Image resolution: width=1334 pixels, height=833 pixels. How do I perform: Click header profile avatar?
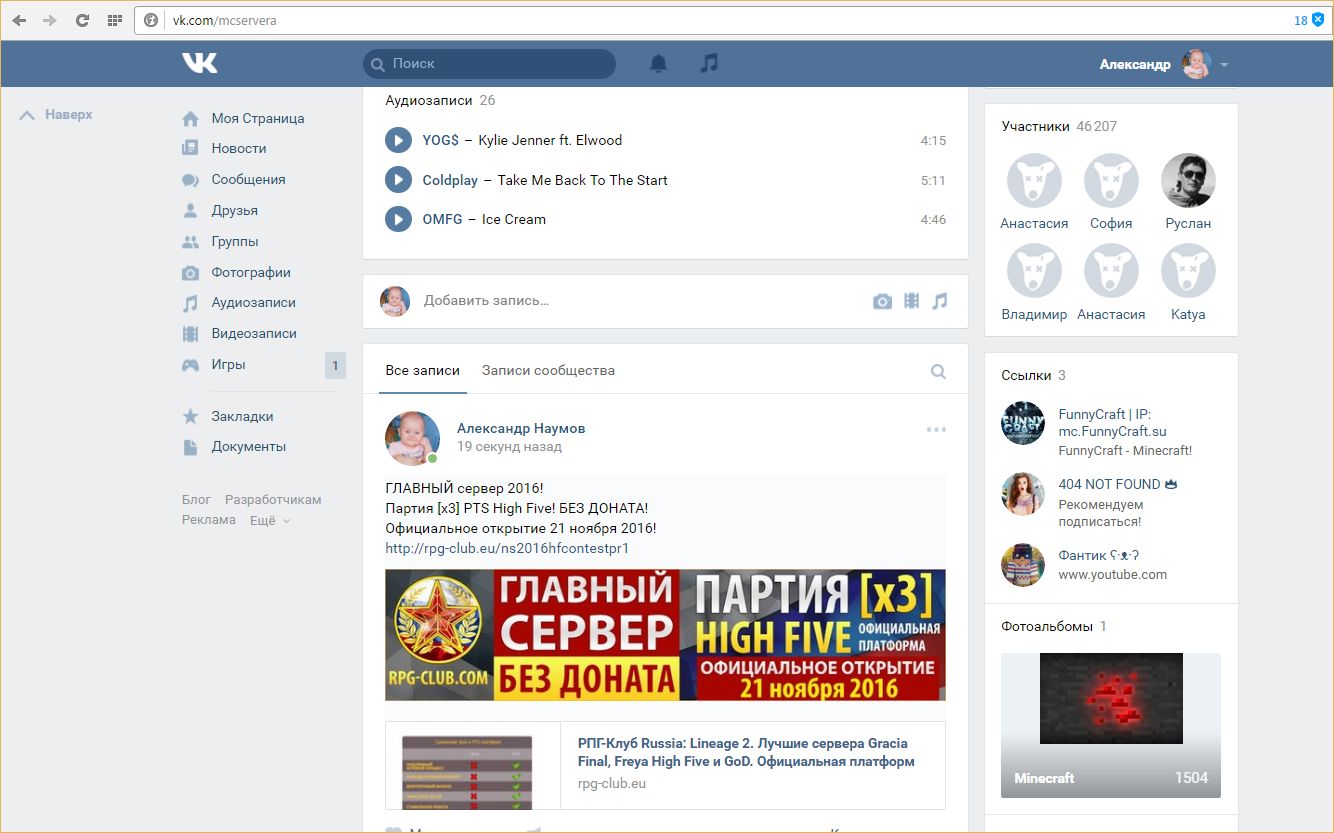(x=1196, y=64)
